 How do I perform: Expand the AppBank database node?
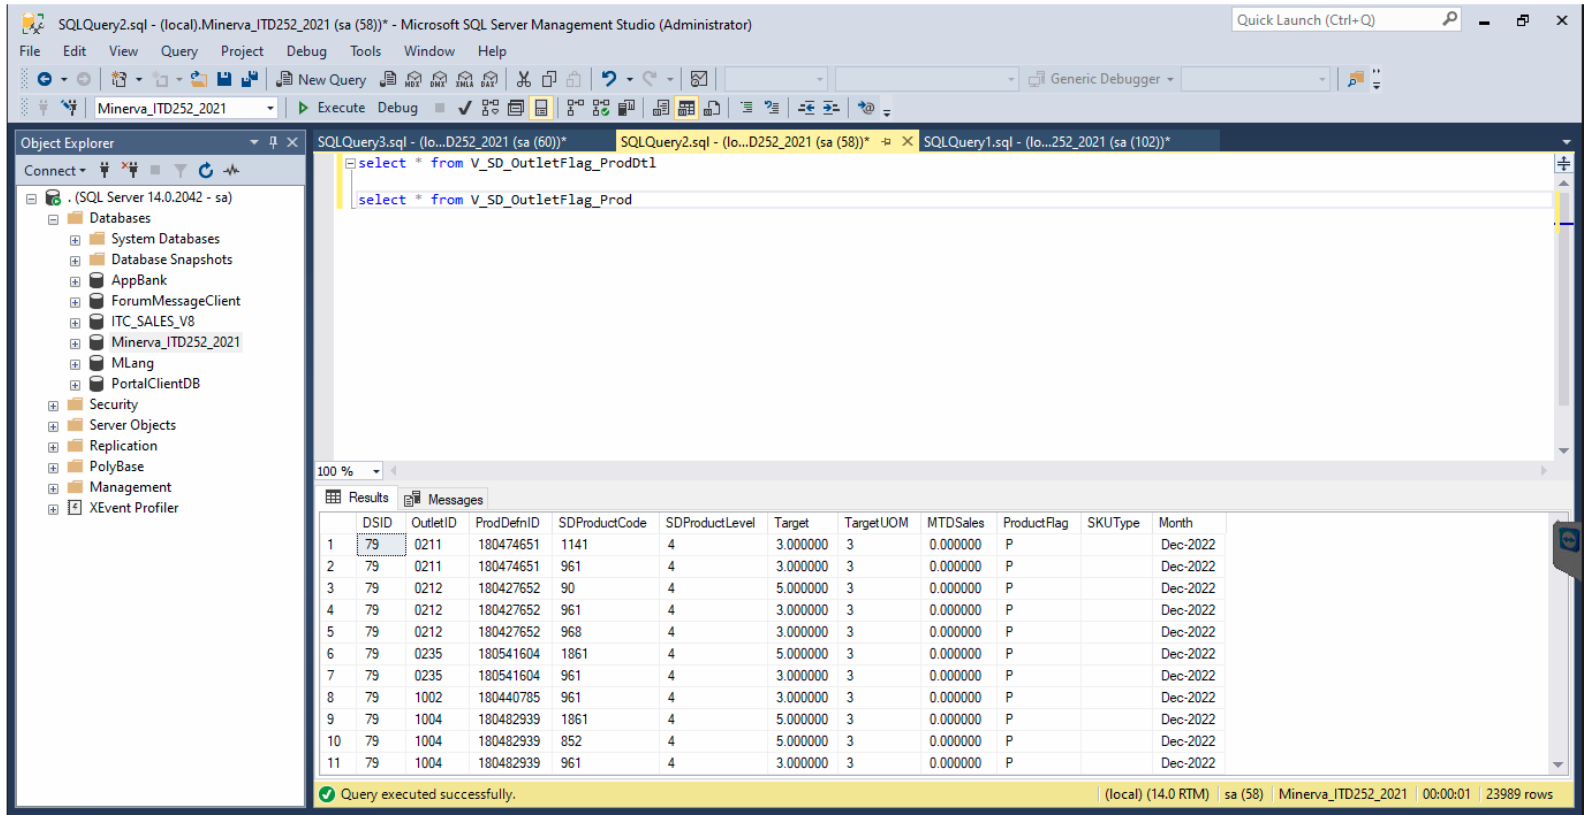click(x=75, y=282)
